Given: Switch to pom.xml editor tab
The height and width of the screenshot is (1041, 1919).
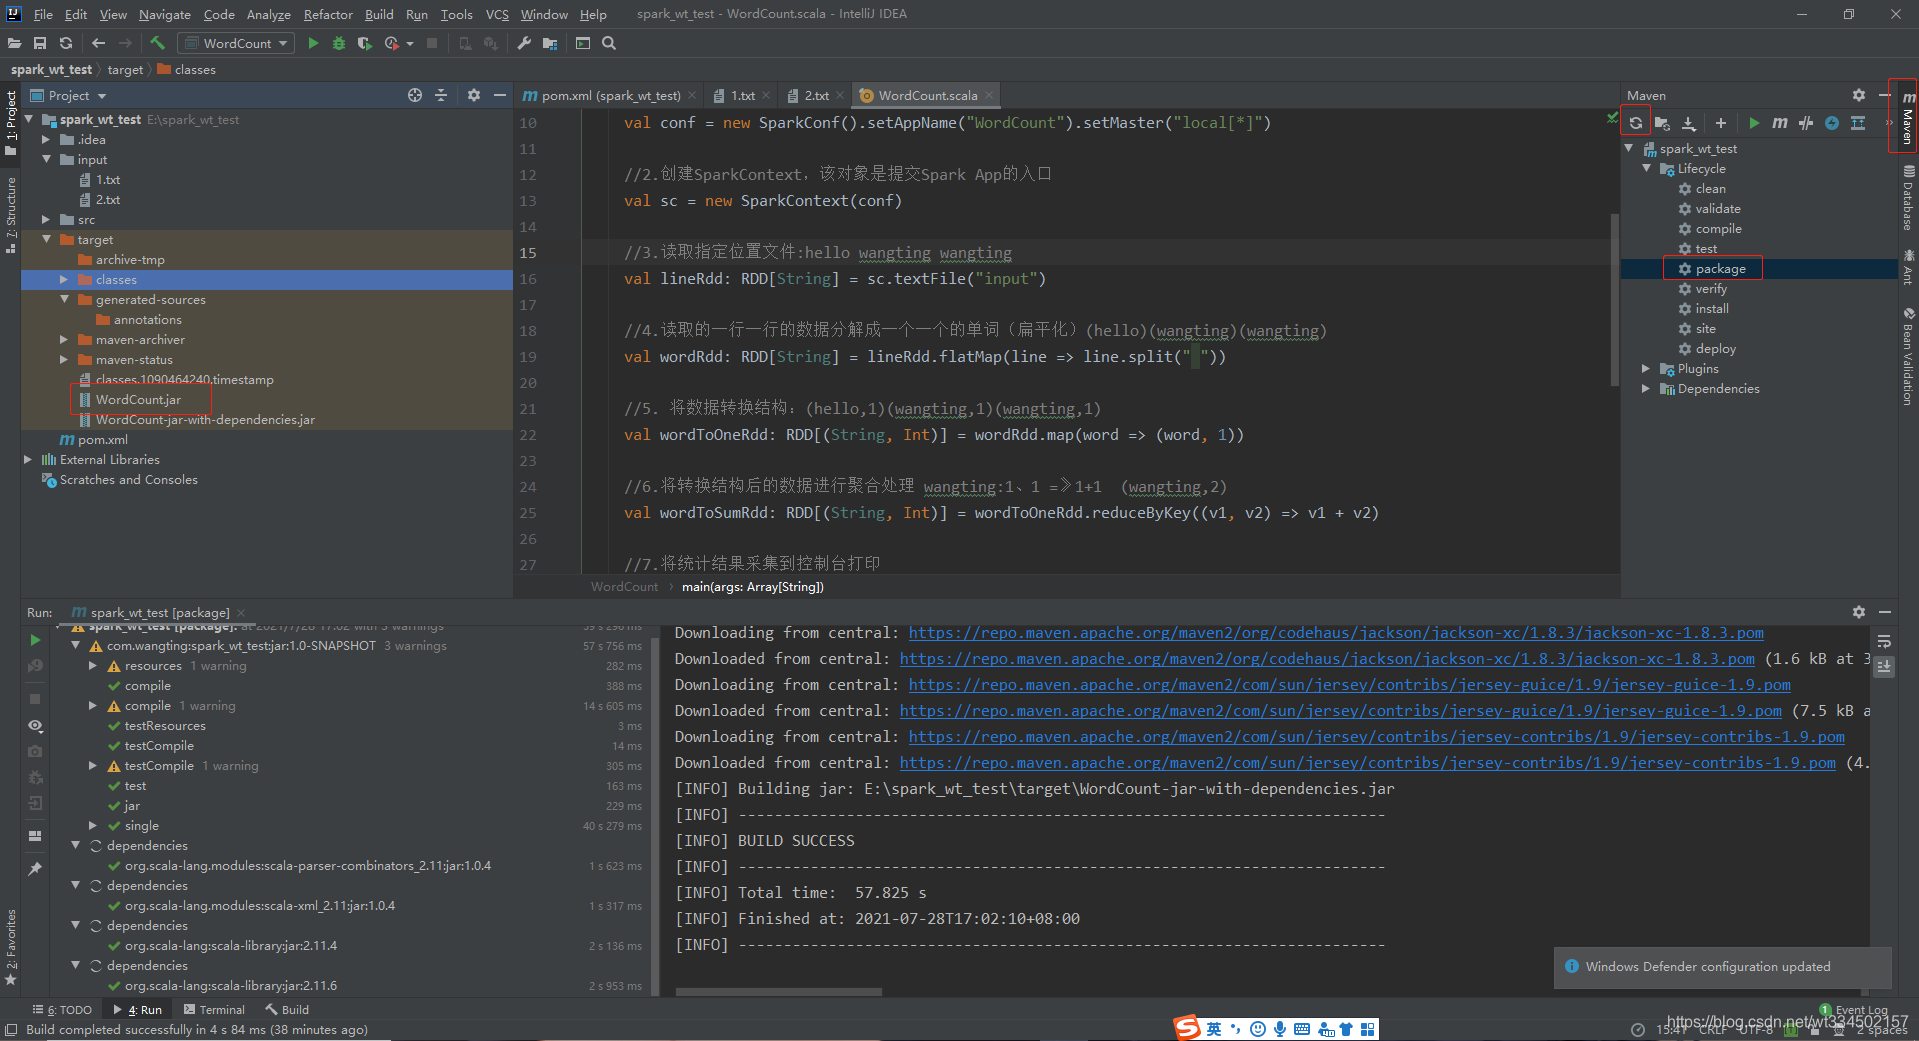Looking at the screenshot, I should 609,95.
